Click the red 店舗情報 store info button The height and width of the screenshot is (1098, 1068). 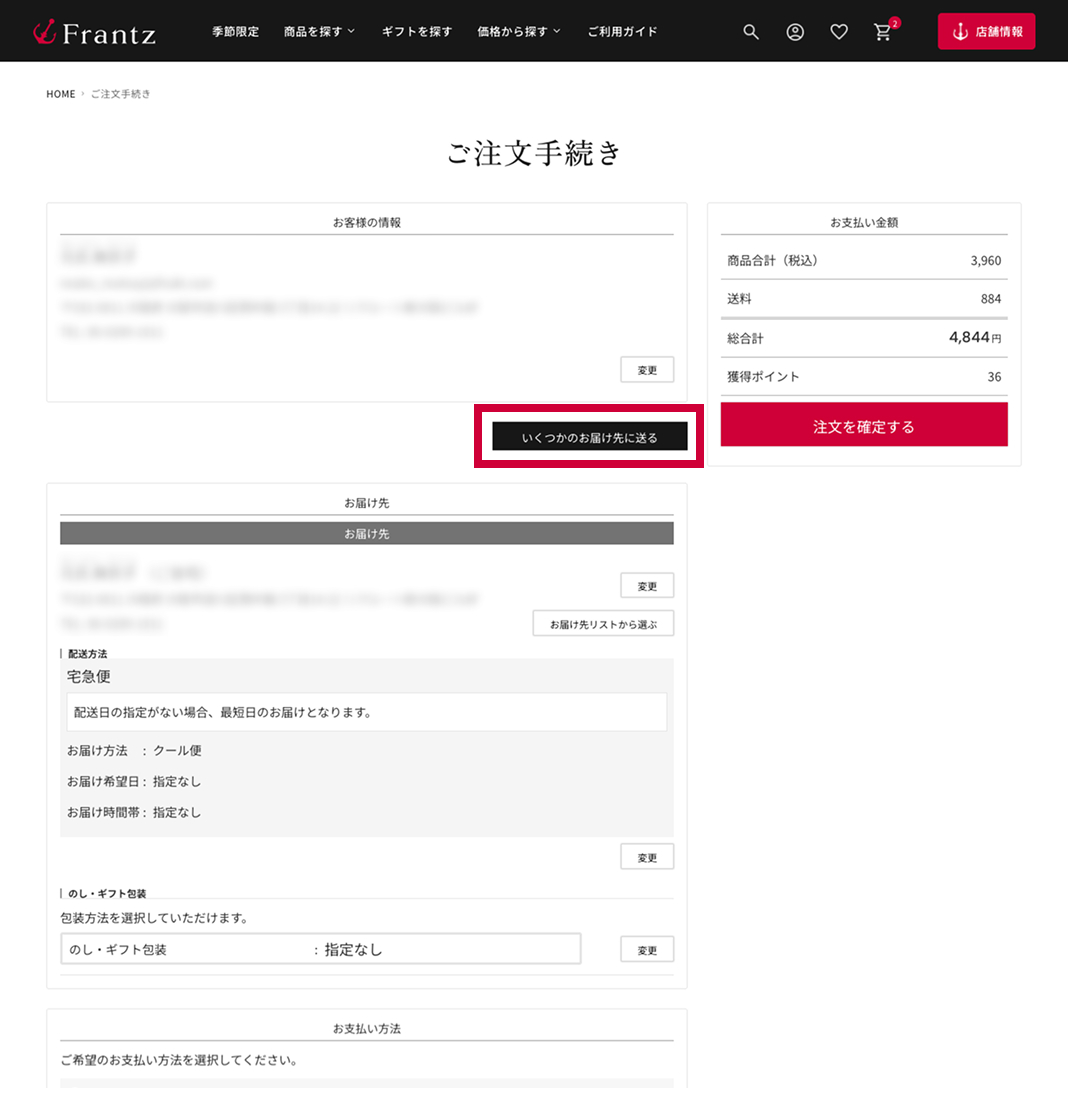point(986,32)
